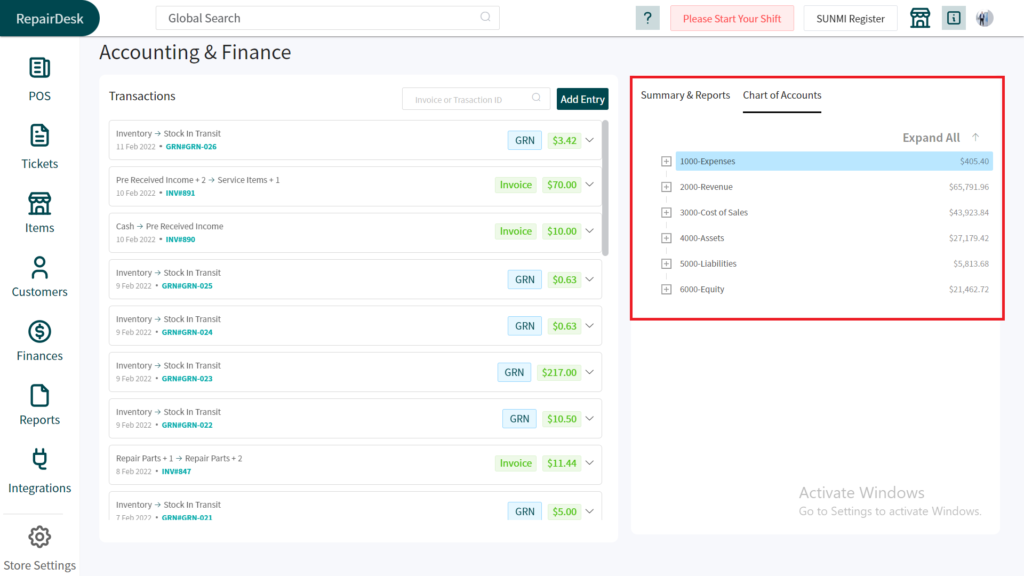Click the transaction search magnifier icon
1024x576 pixels.
point(536,98)
